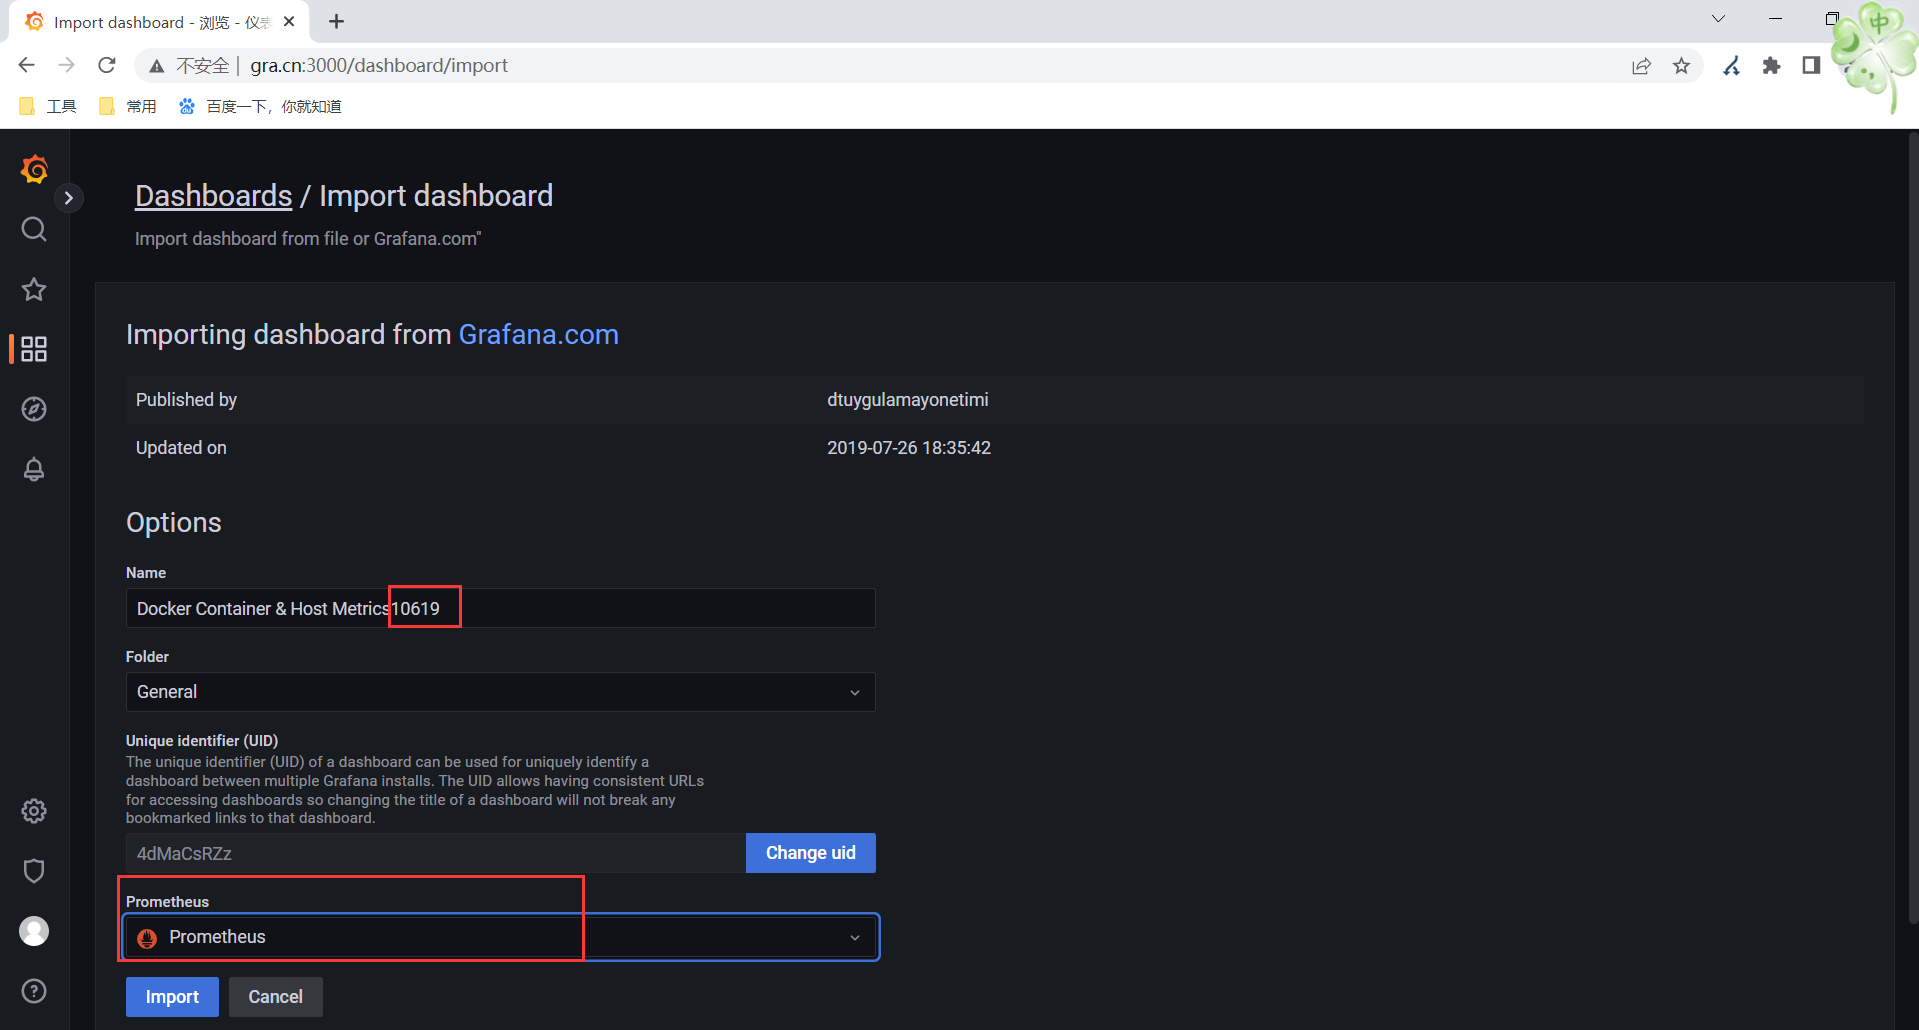1919x1030 pixels.
Task: Click the address bar URL
Action: pyautogui.click(x=379, y=65)
